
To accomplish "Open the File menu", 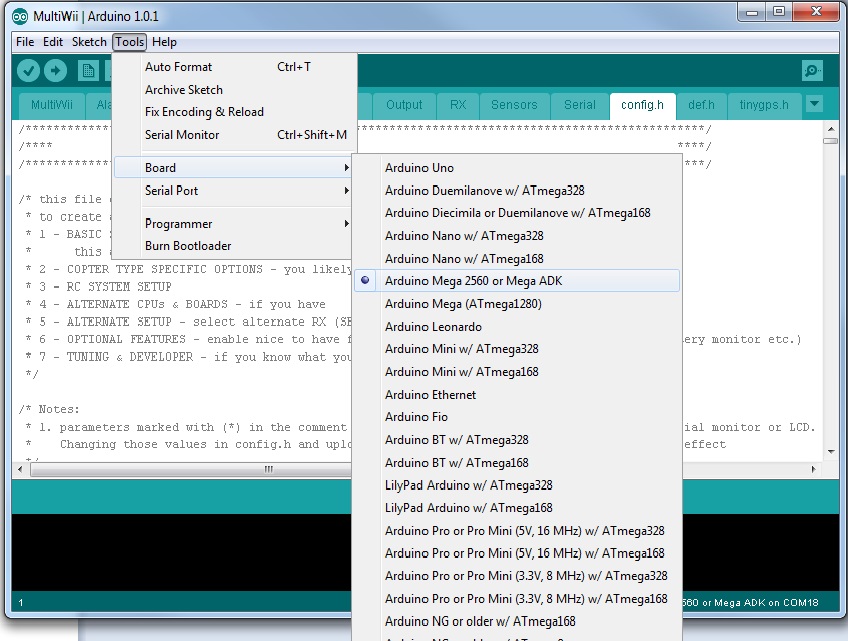I will click(x=25, y=42).
